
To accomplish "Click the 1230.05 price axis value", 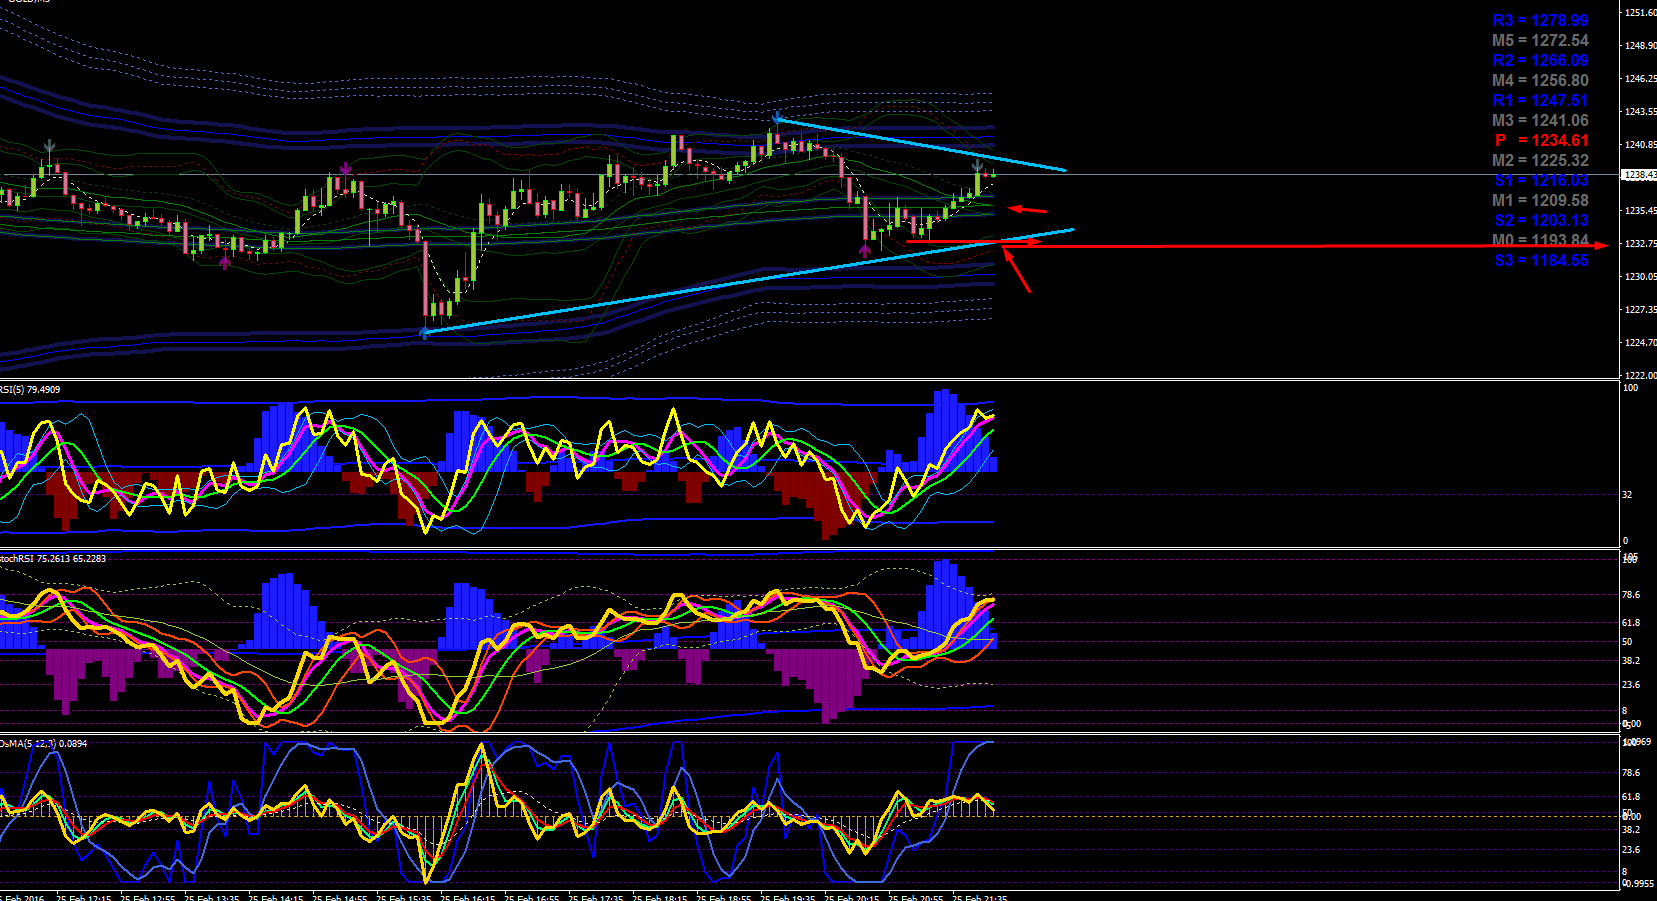I will pyautogui.click(x=1641, y=277).
